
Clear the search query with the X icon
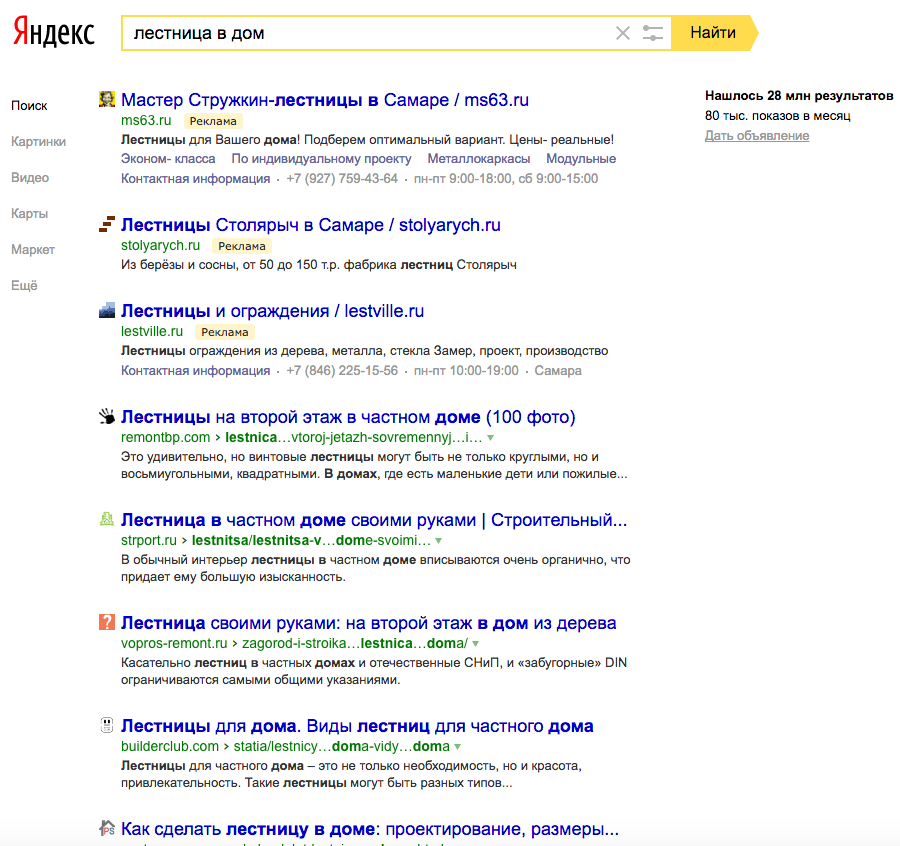623,33
